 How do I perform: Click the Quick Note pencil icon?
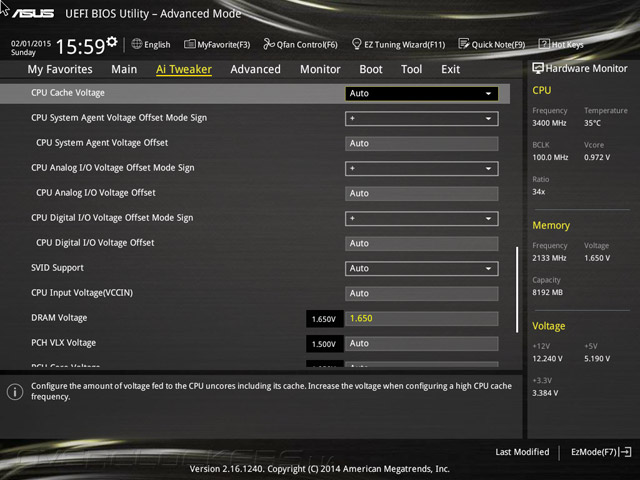464,44
